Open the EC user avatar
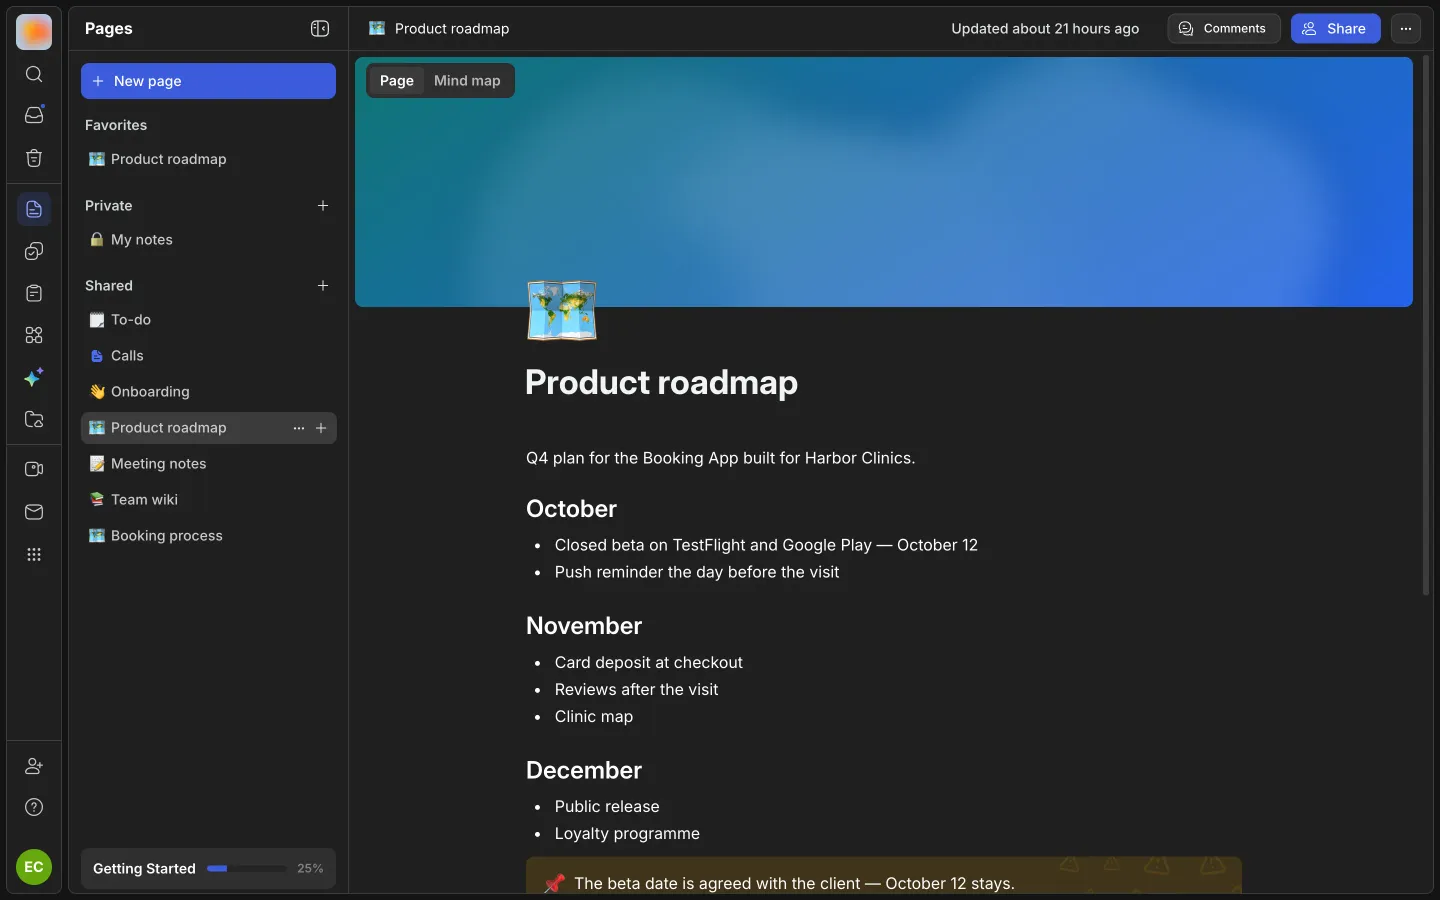This screenshot has height=900, width=1440. coord(34,867)
